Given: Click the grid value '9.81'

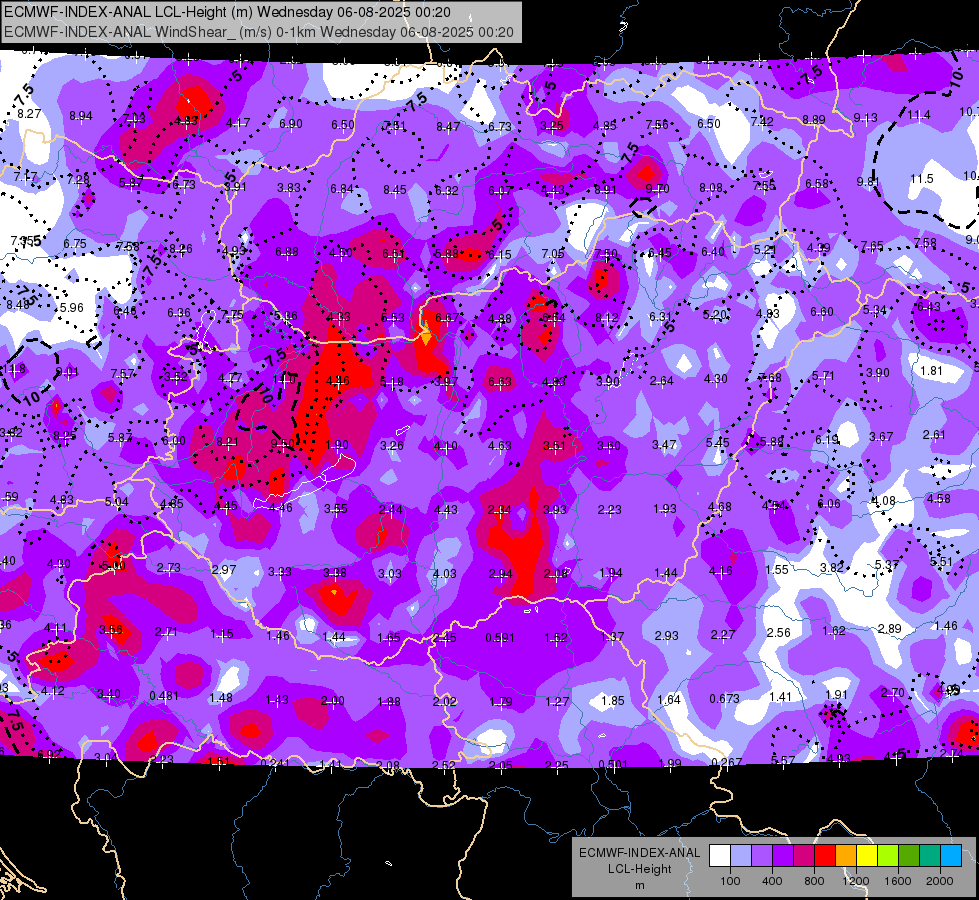Looking at the screenshot, I should [868, 182].
